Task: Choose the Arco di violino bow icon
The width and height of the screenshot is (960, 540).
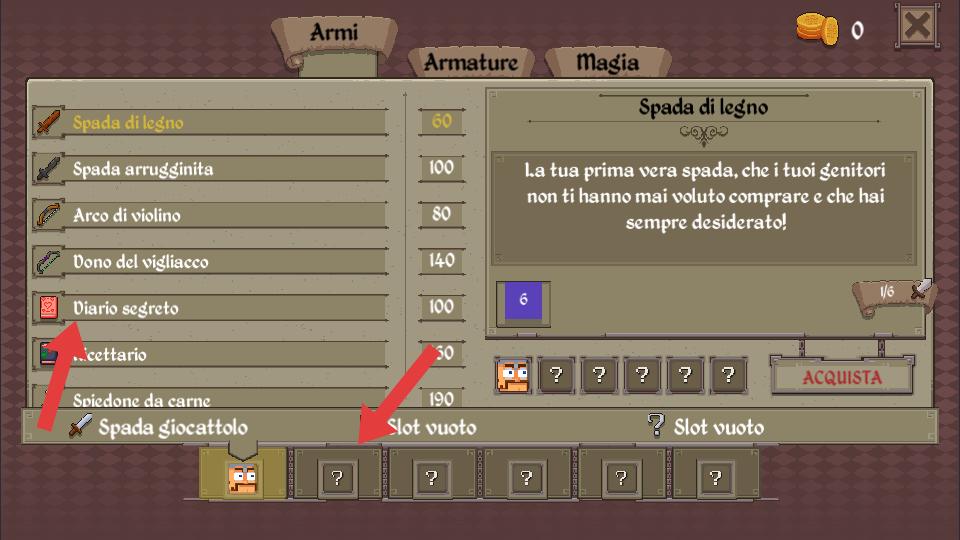Action: 48,215
